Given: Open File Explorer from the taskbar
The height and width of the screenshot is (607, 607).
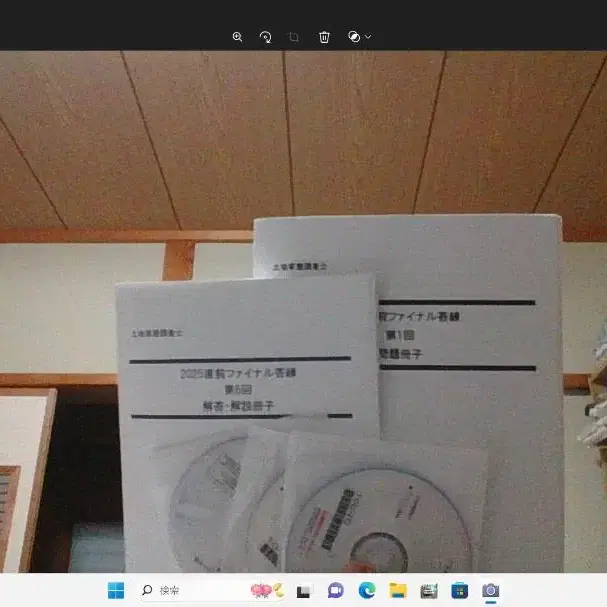Looking at the screenshot, I should (x=398, y=590).
